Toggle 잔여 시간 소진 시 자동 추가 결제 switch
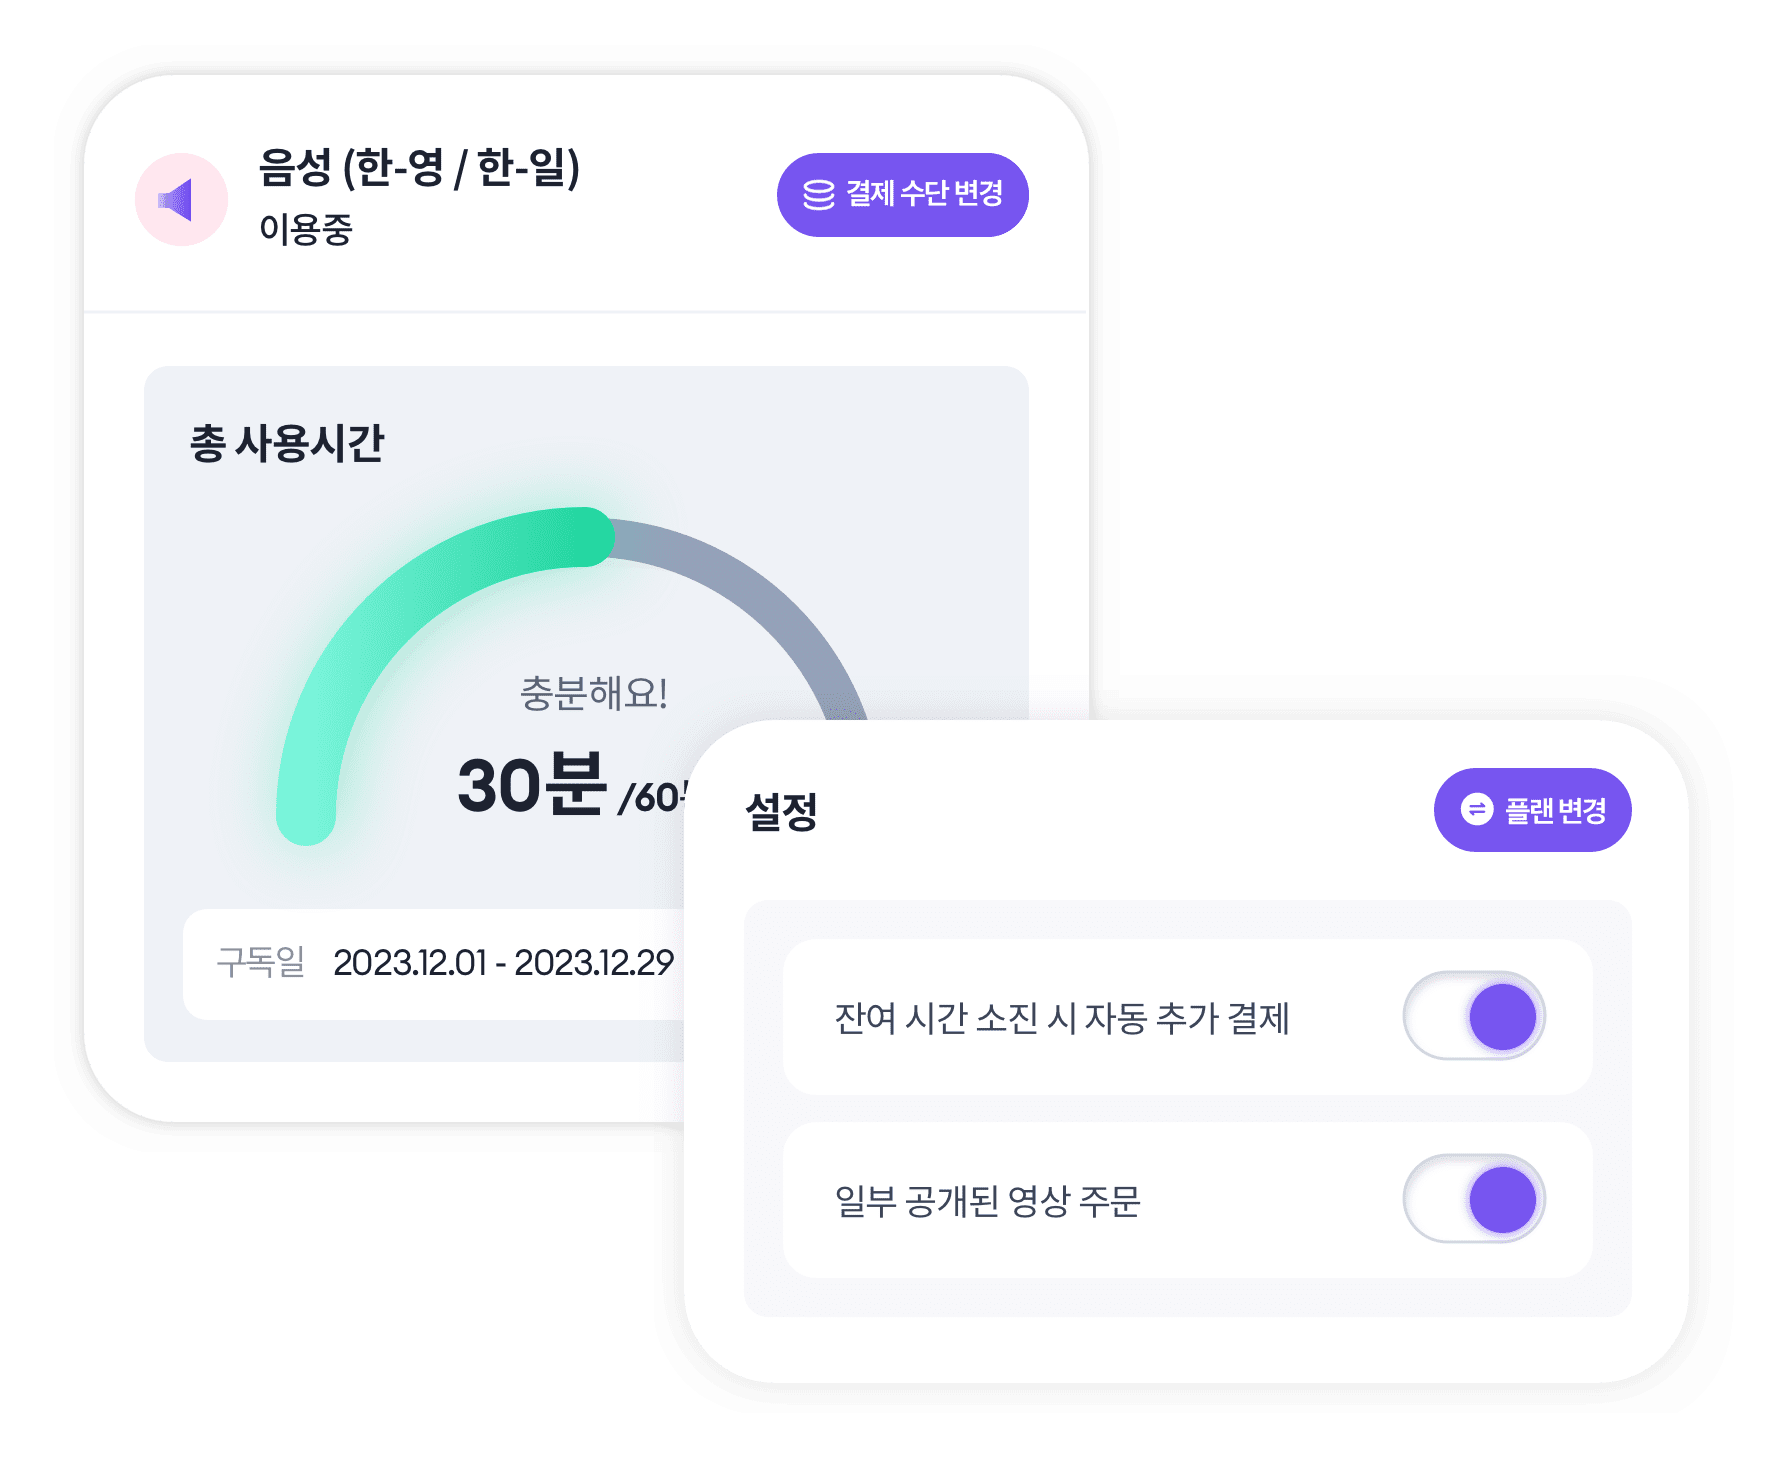Screen dimensions: 1770x1458 (x=1474, y=1016)
